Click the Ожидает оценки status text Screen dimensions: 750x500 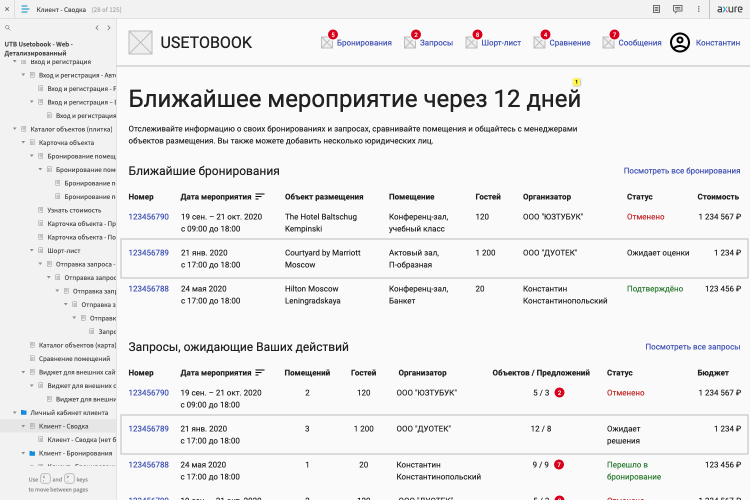[658, 253]
